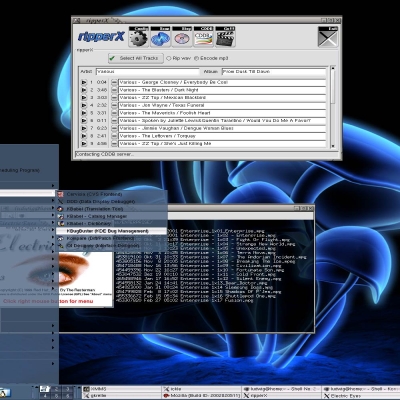Click the Kompare eye icon in submenu
This screenshot has width=400, height=400.
[60, 238]
